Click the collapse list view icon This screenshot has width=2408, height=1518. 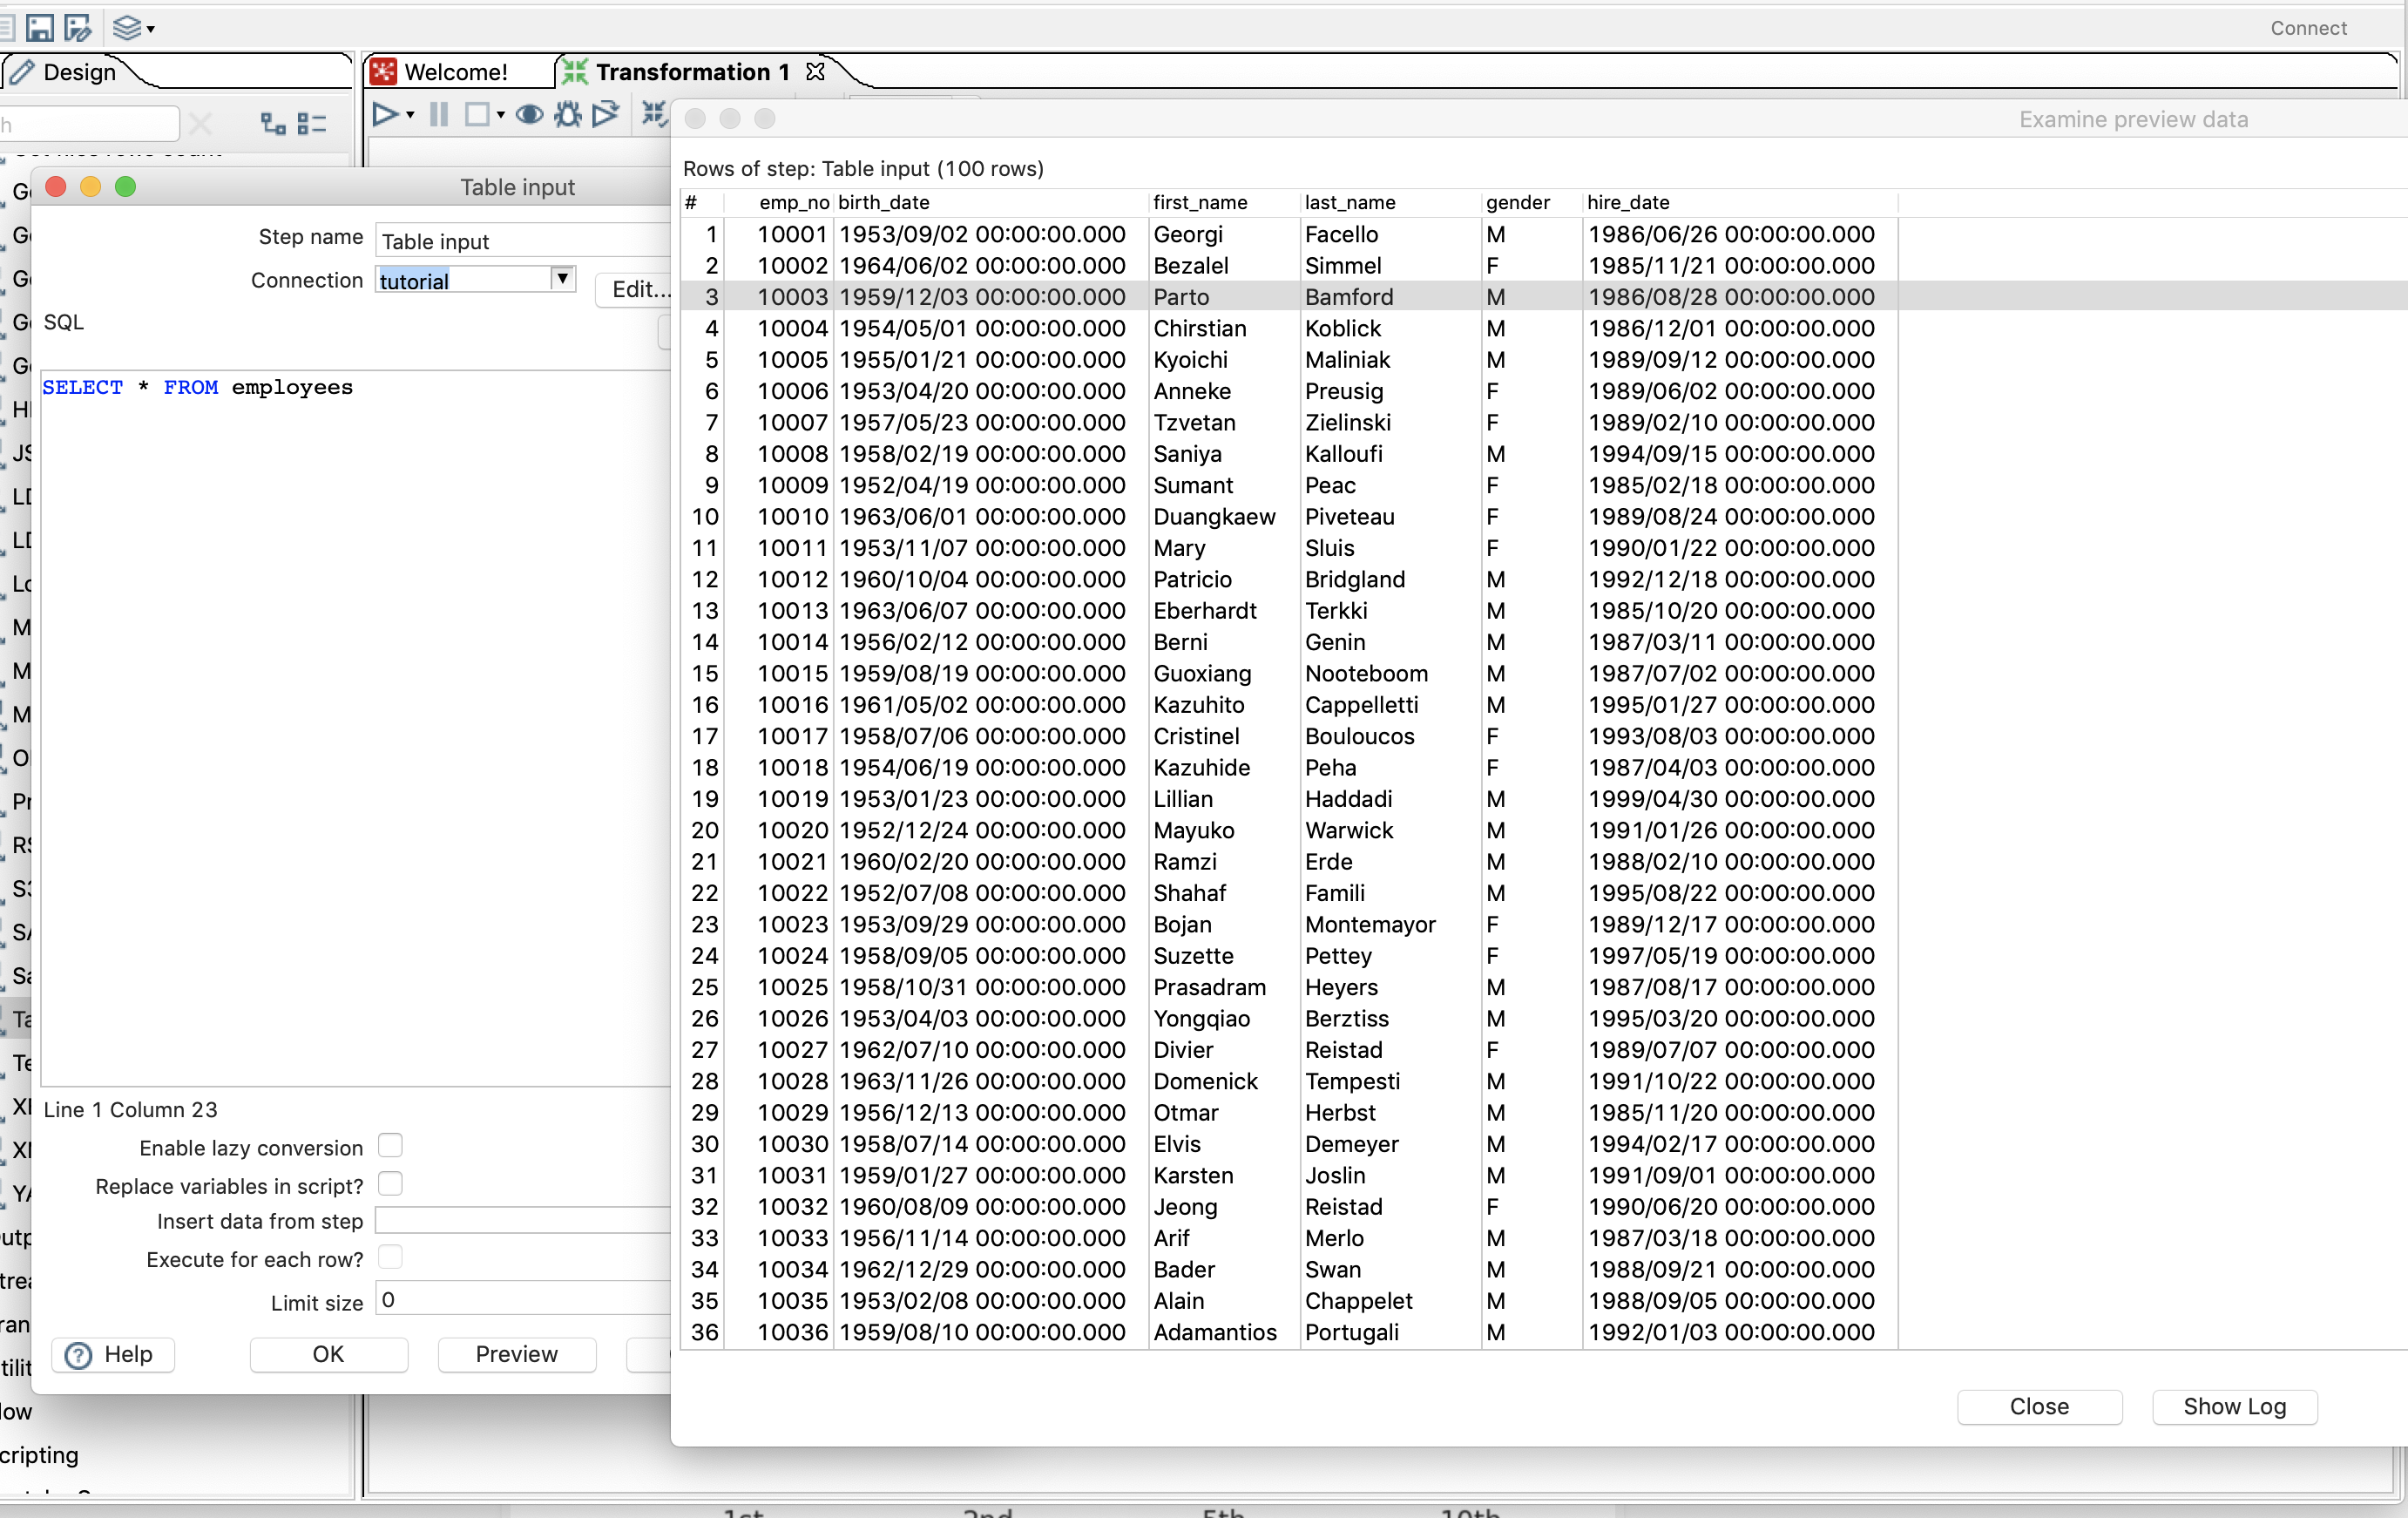click(x=312, y=123)
